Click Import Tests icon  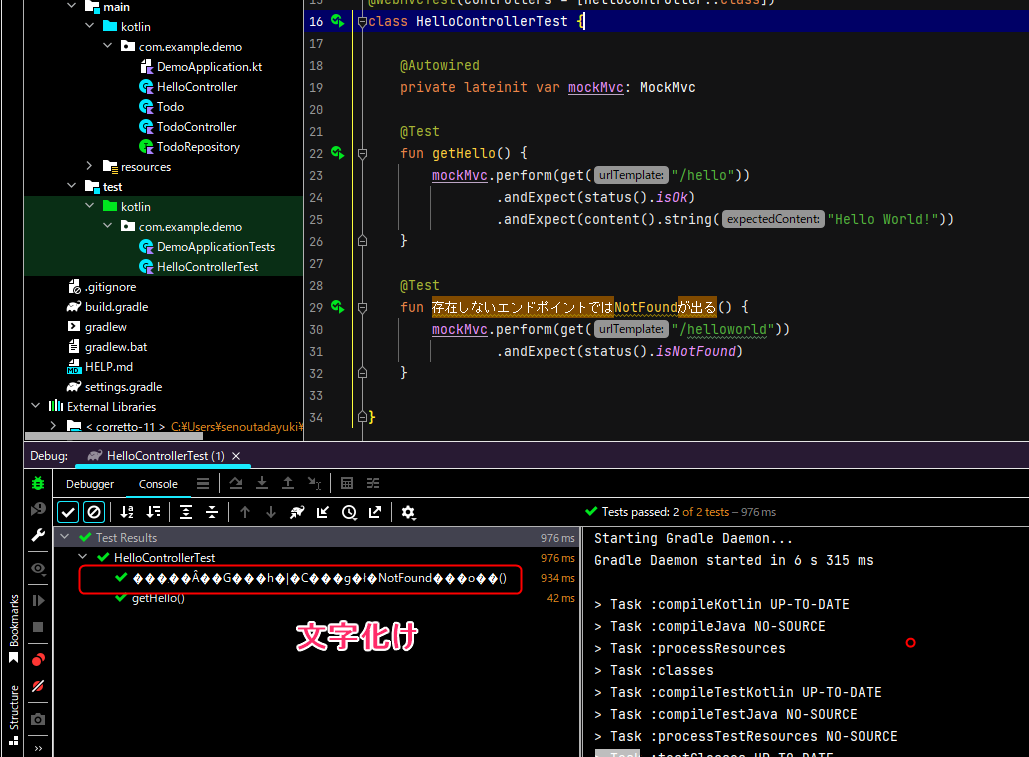323,512
